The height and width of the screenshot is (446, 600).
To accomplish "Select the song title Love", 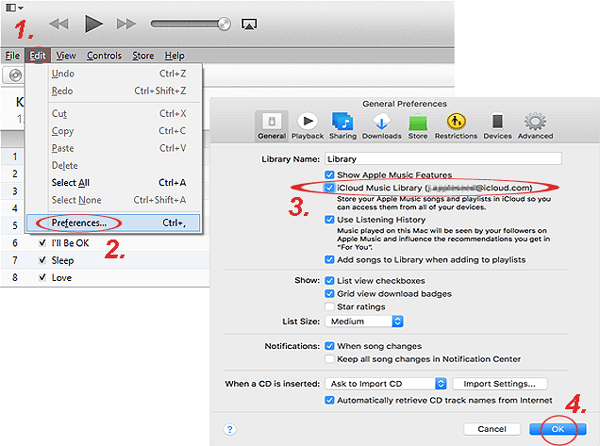I will point(62,278).
